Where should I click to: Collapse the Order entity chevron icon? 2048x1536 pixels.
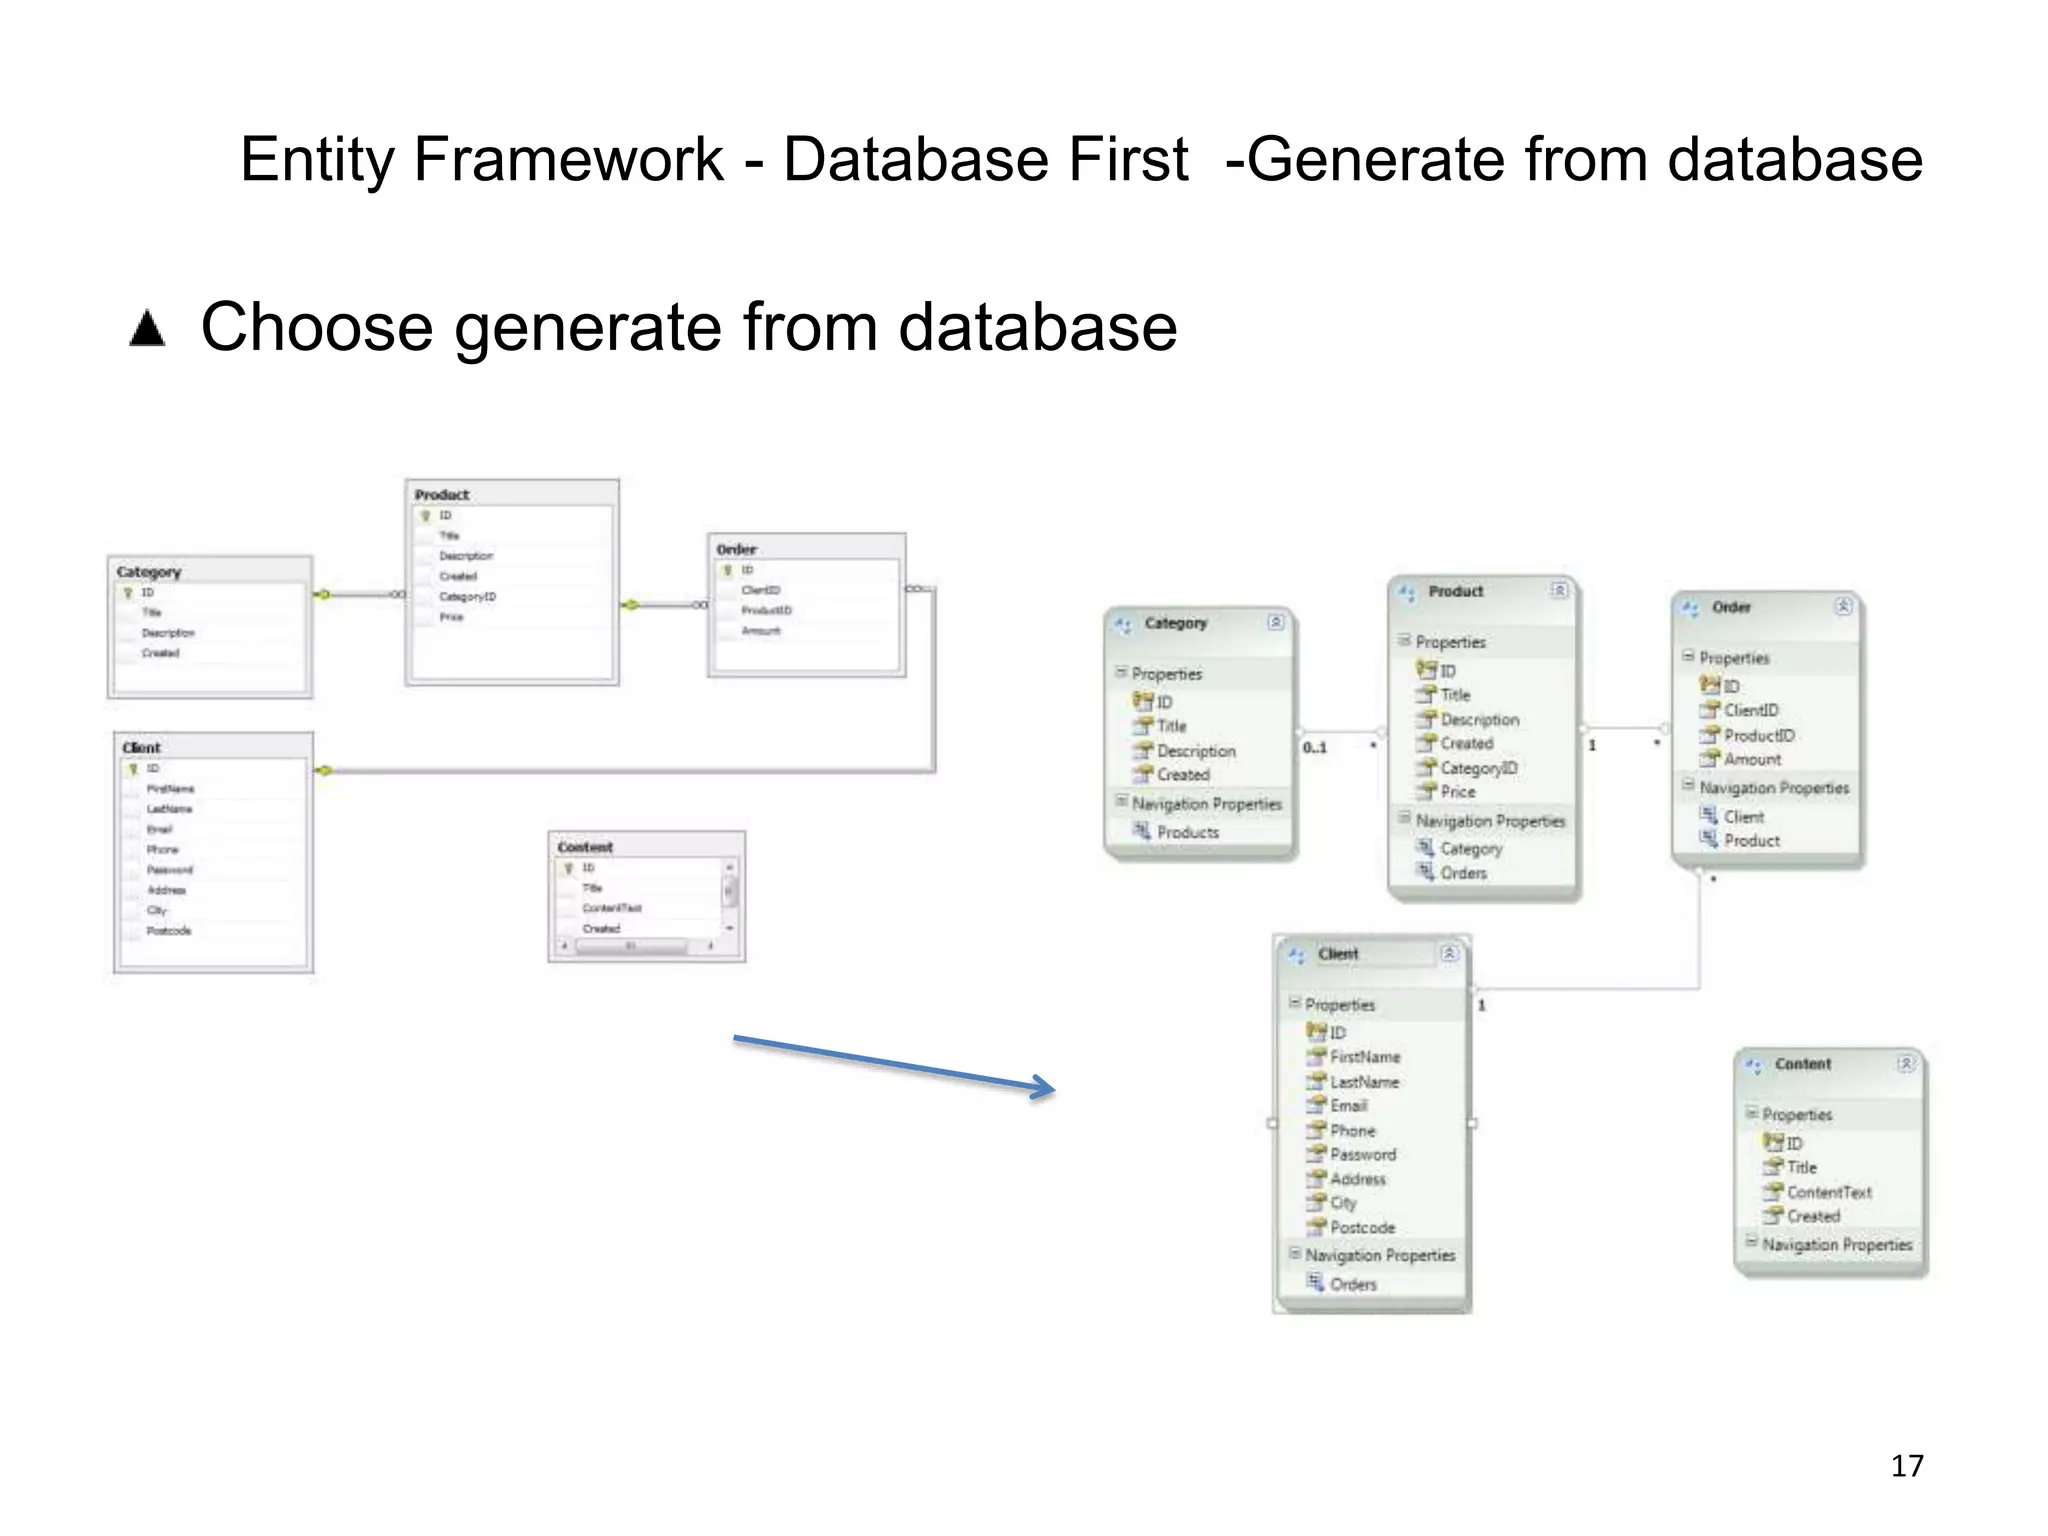1843,607
